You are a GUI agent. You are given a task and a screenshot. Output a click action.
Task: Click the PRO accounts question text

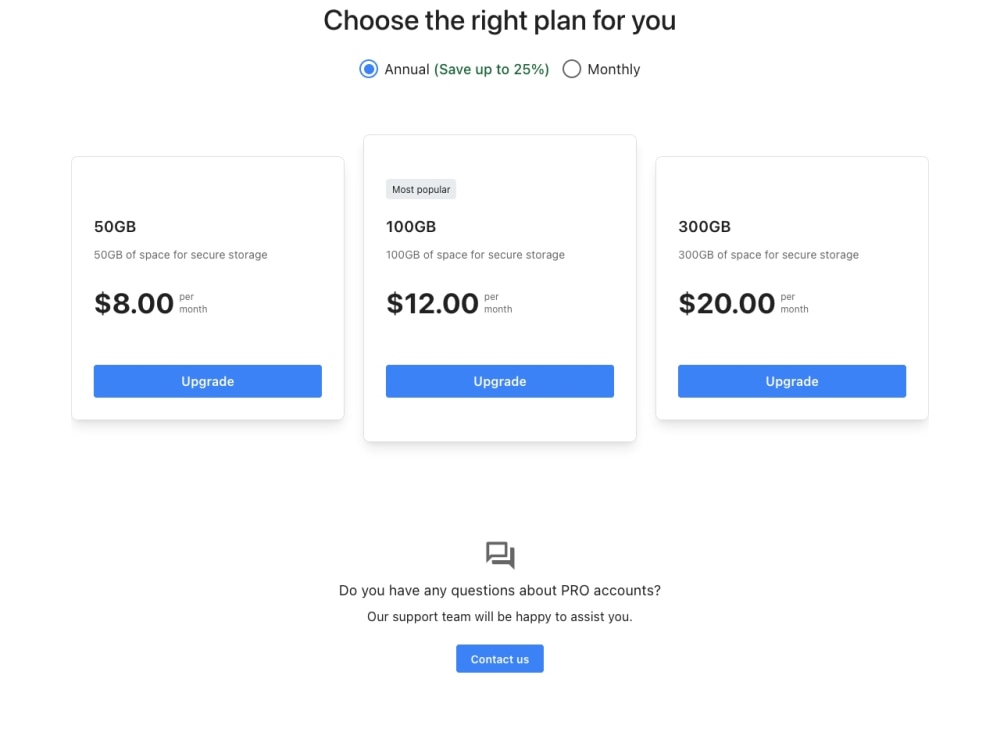tap(499, 590)
